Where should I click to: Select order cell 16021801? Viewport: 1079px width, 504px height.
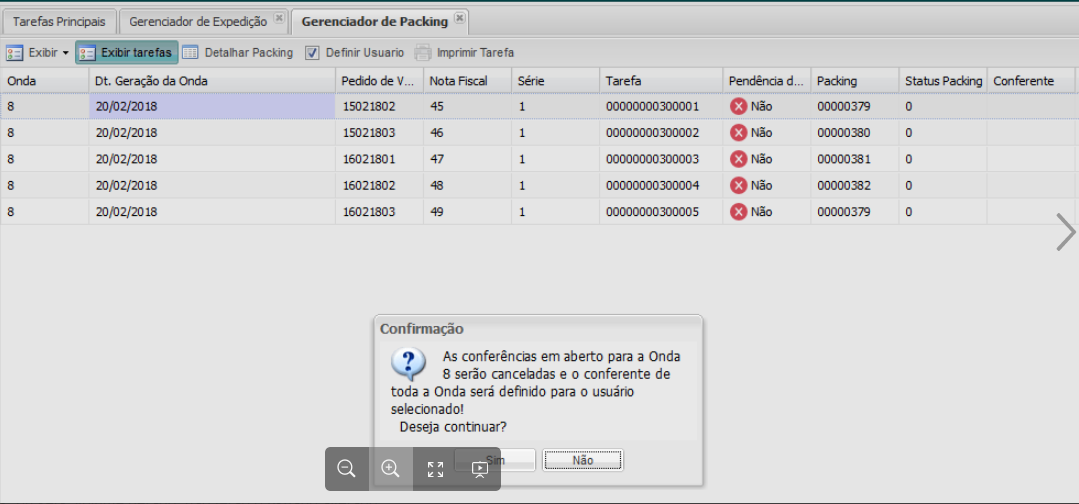coord(379,159)
